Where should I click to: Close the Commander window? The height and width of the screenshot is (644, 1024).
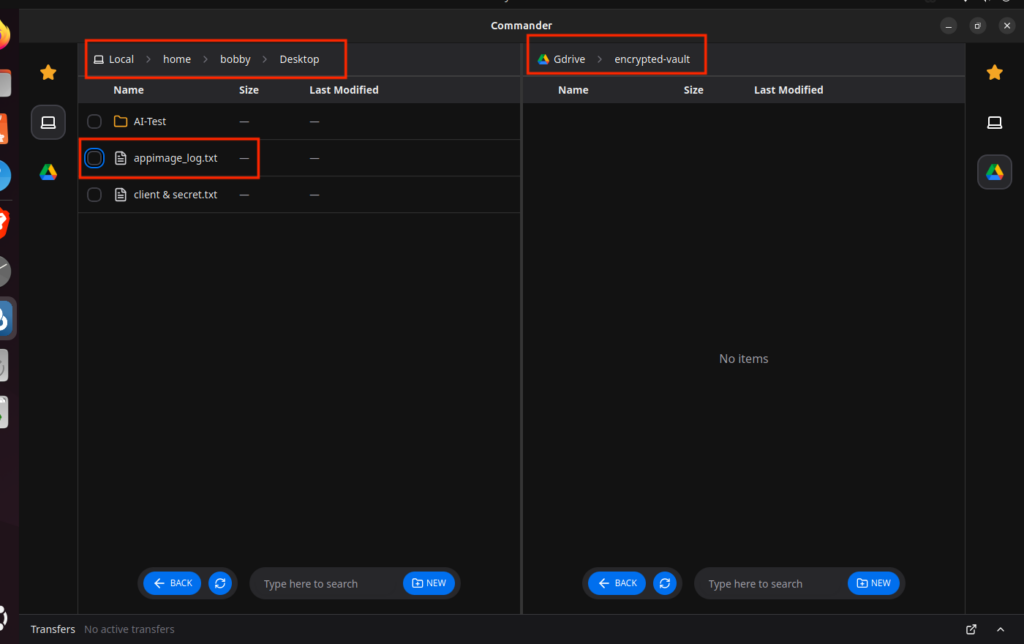(x=1006, y=25)
